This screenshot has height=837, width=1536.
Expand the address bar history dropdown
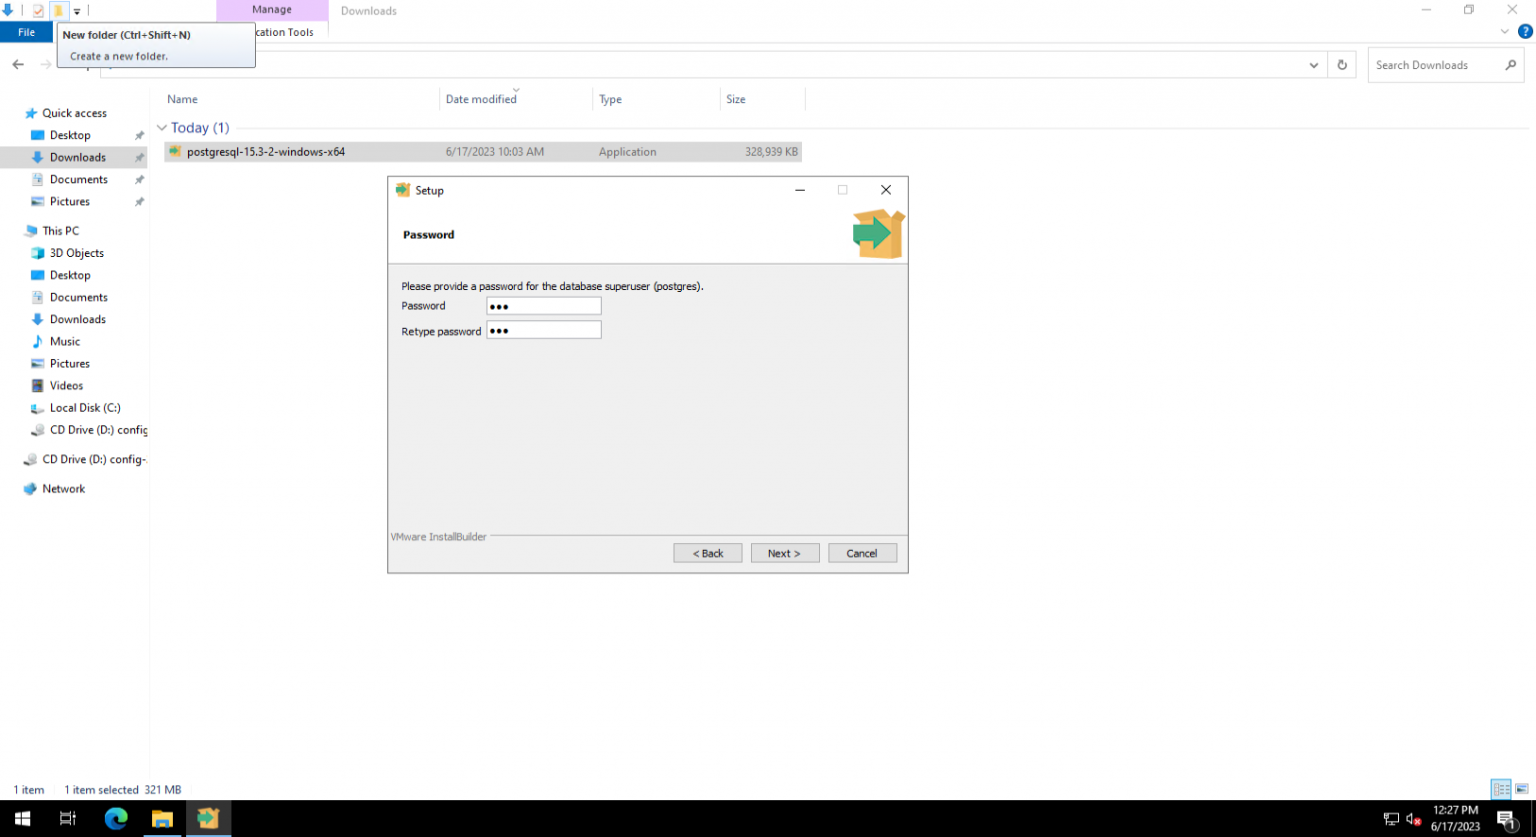click(x=1314, y=65)
